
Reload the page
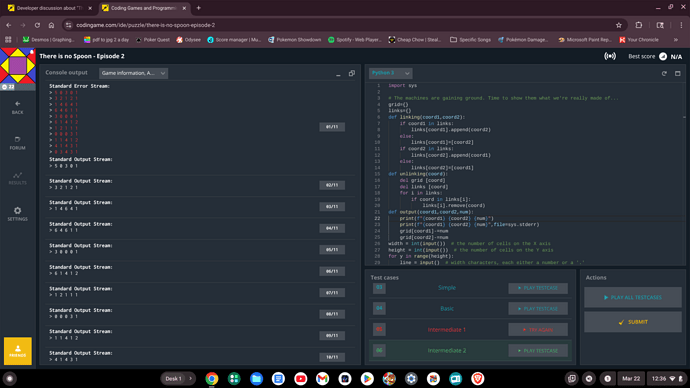point(37,25)
